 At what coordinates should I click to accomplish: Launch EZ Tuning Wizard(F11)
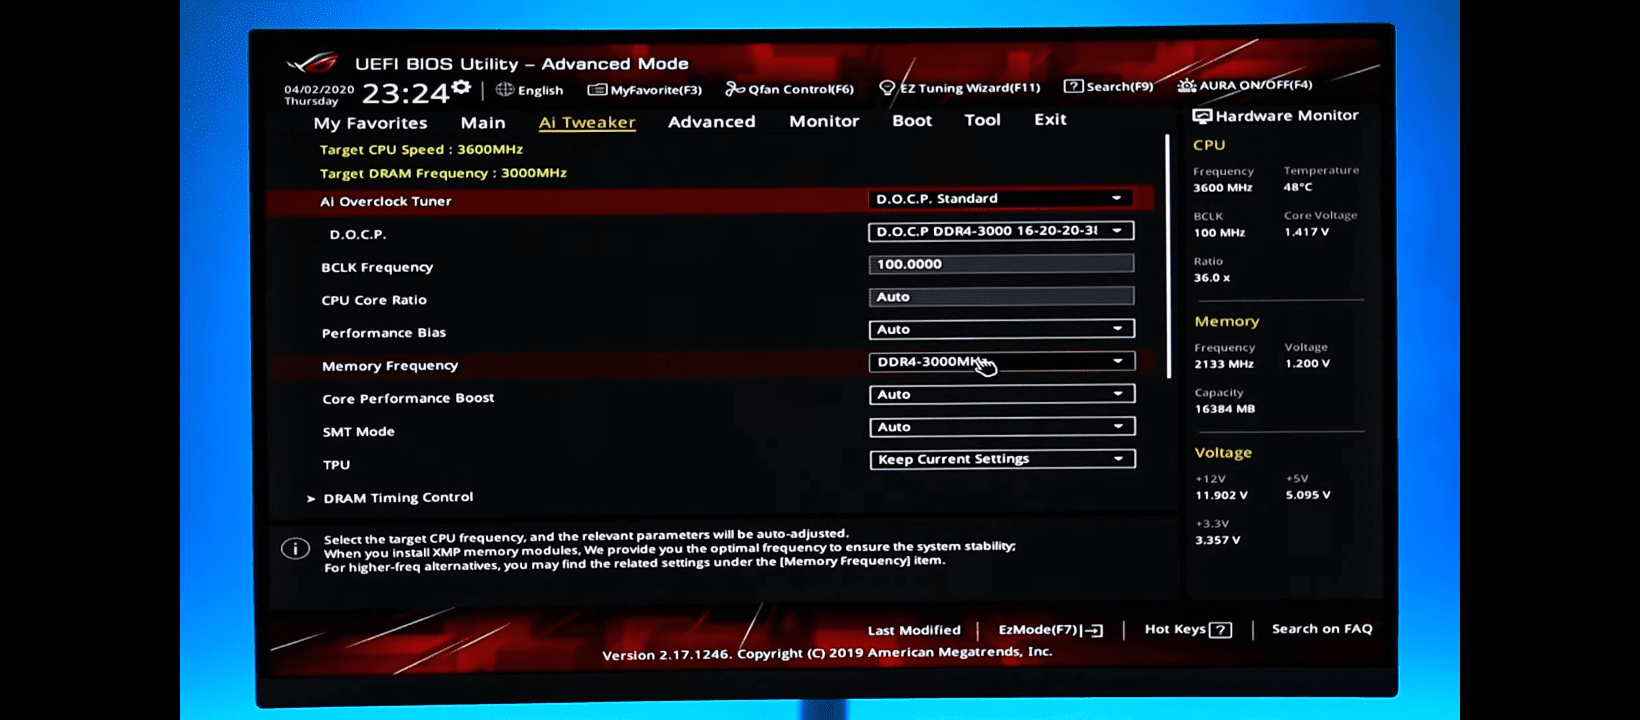[960, 88]
